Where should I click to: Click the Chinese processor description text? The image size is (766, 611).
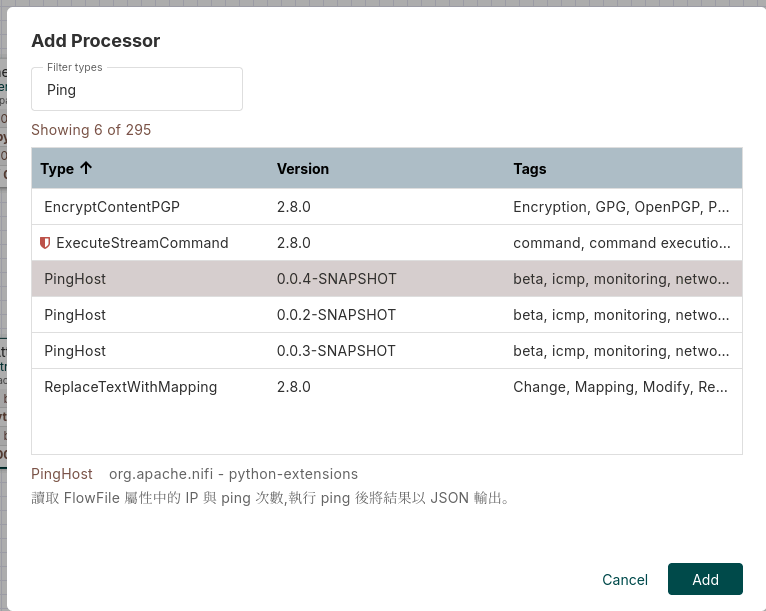click(271, 498)
